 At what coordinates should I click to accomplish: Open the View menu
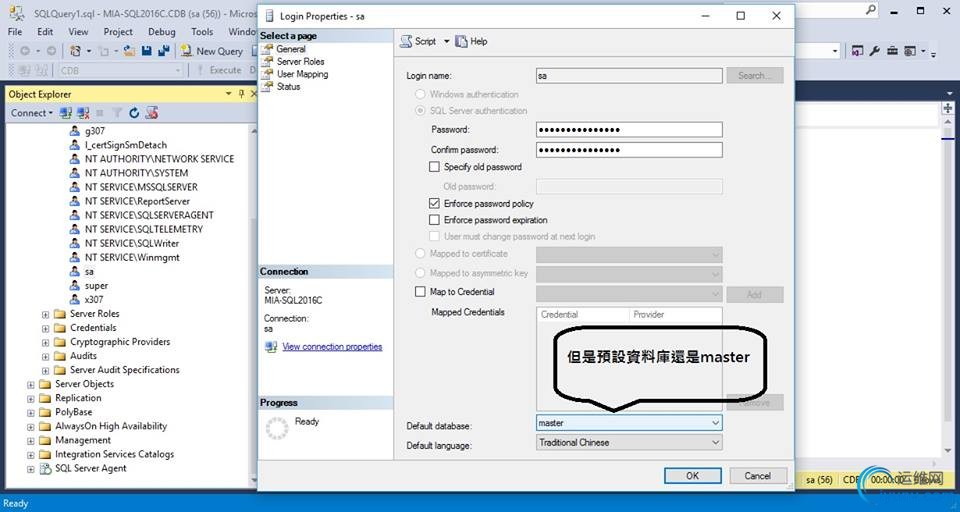pos(78,32)
